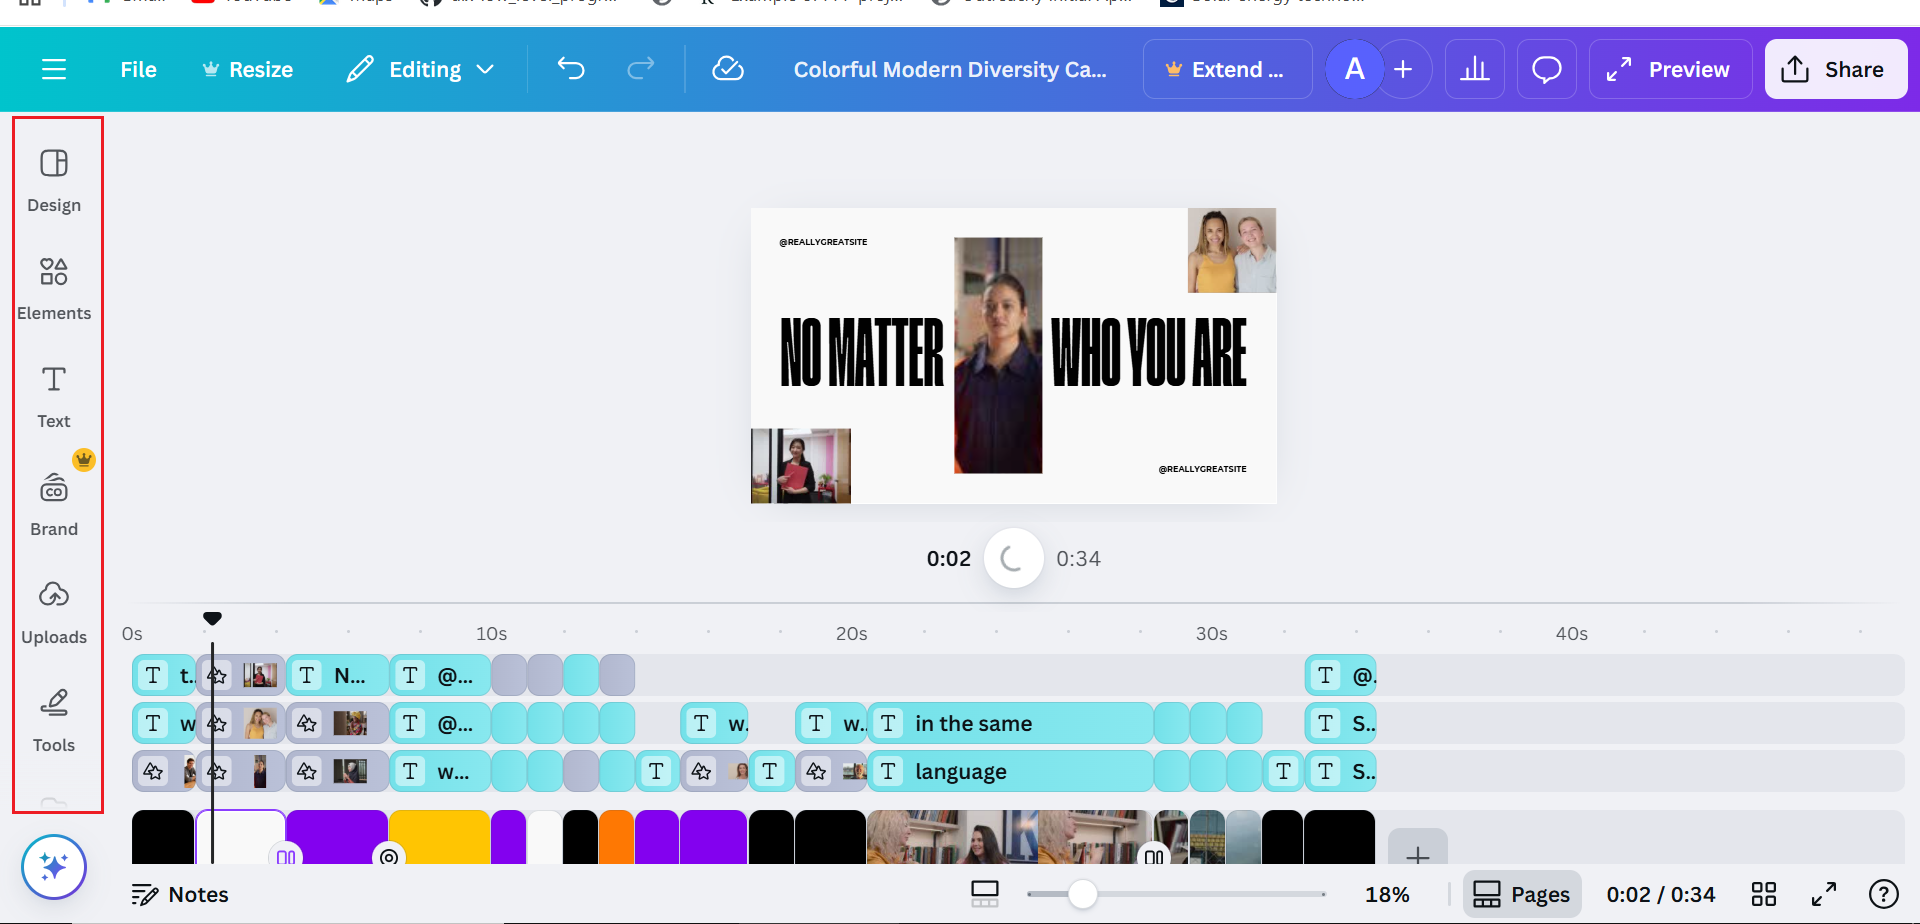Click the Share button
This screenshot has width=1920, height=924.
pyautogui.click(x=1836, y=69)
